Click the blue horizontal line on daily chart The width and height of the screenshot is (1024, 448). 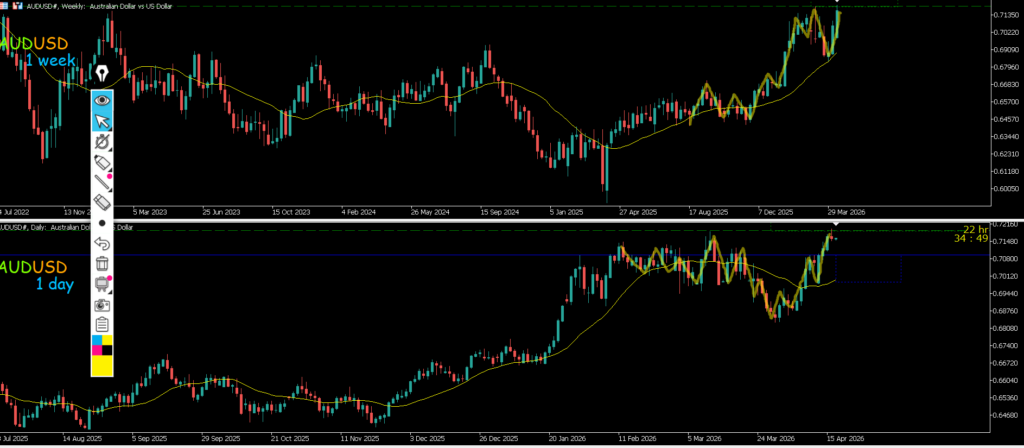click(400, 255)
